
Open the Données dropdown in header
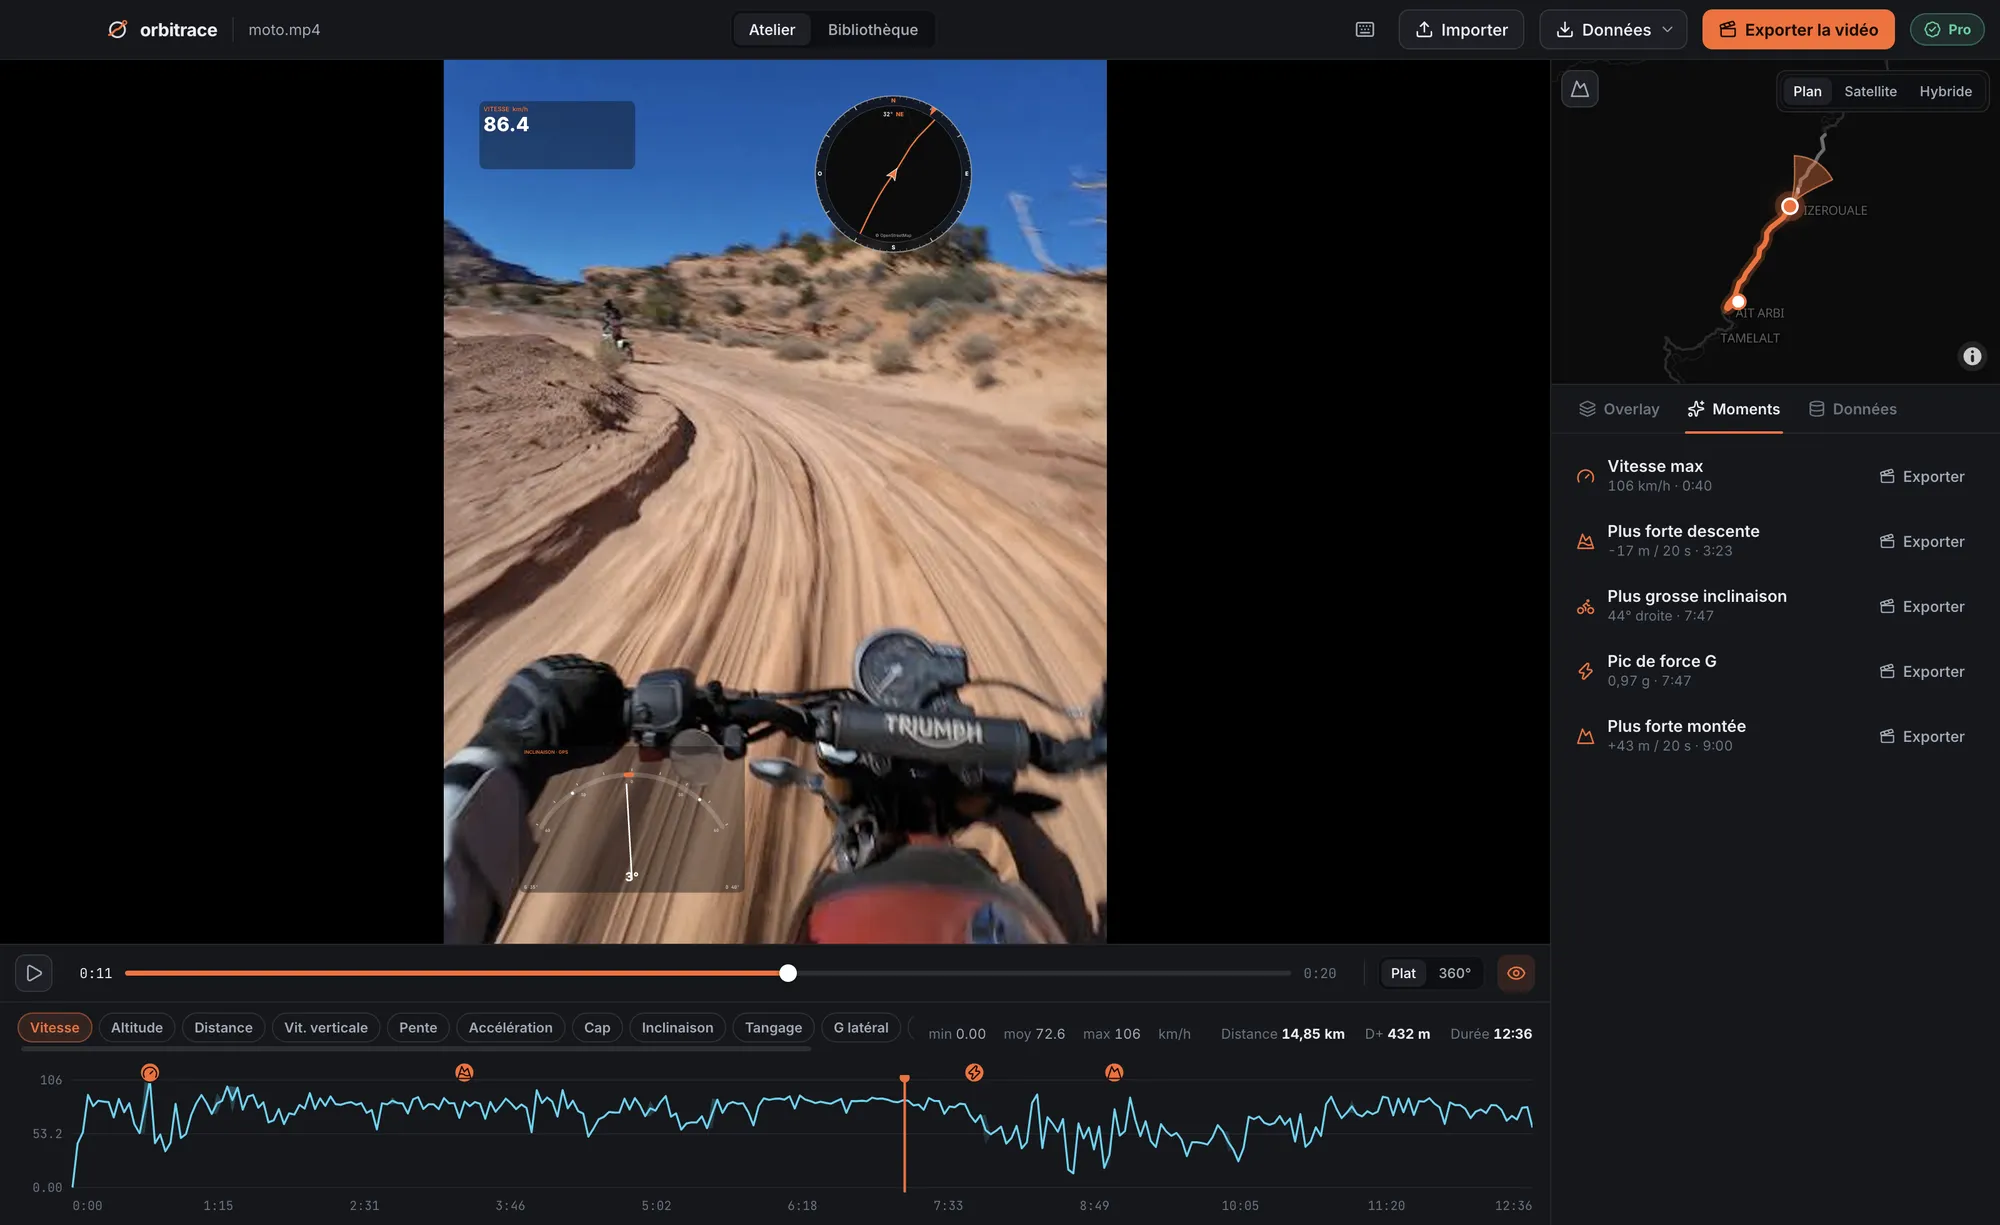1613,29
